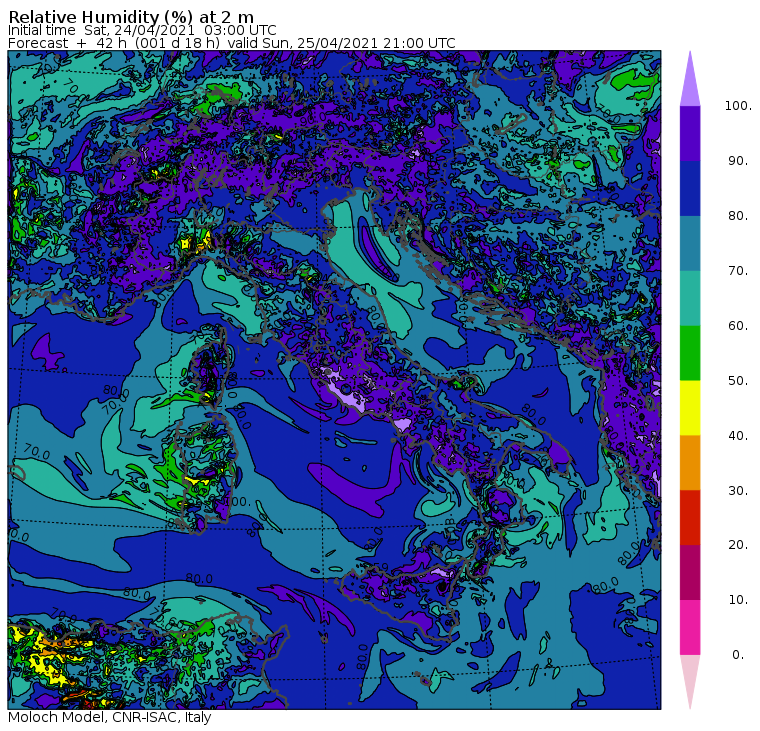
Task: Click the '60.' colorbar scale label
Action: 738,326
